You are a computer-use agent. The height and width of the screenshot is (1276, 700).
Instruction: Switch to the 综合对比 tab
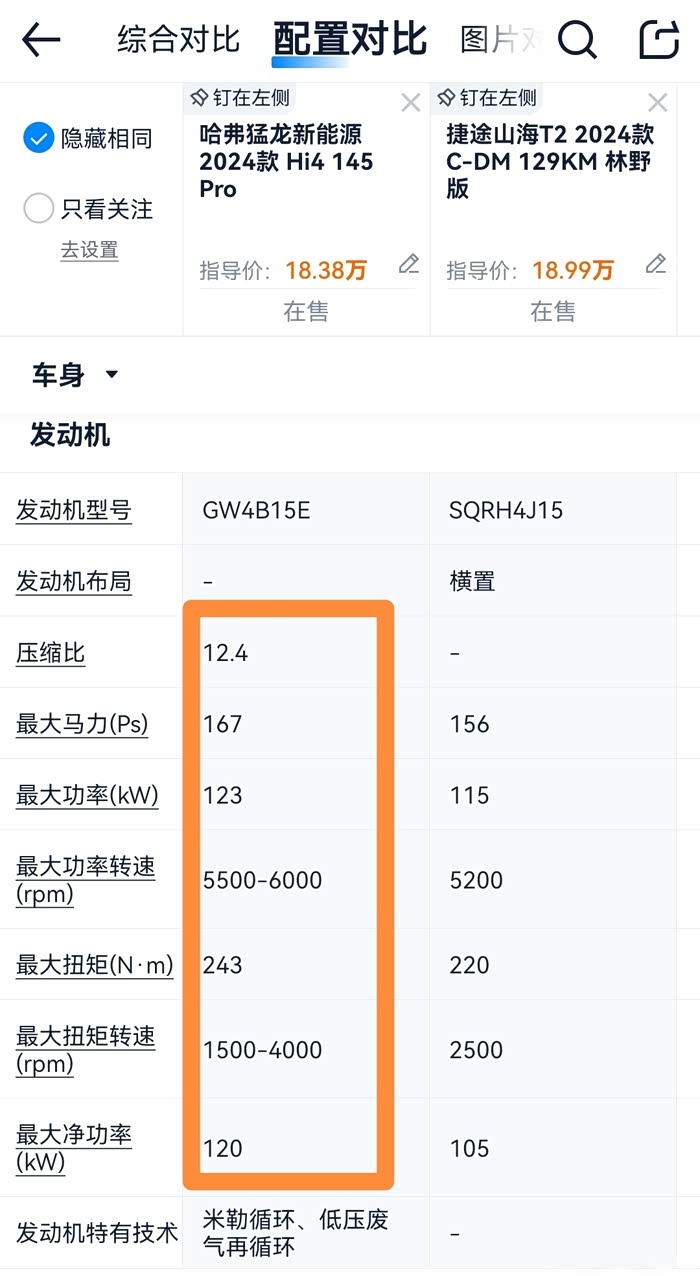click(178, 40)
